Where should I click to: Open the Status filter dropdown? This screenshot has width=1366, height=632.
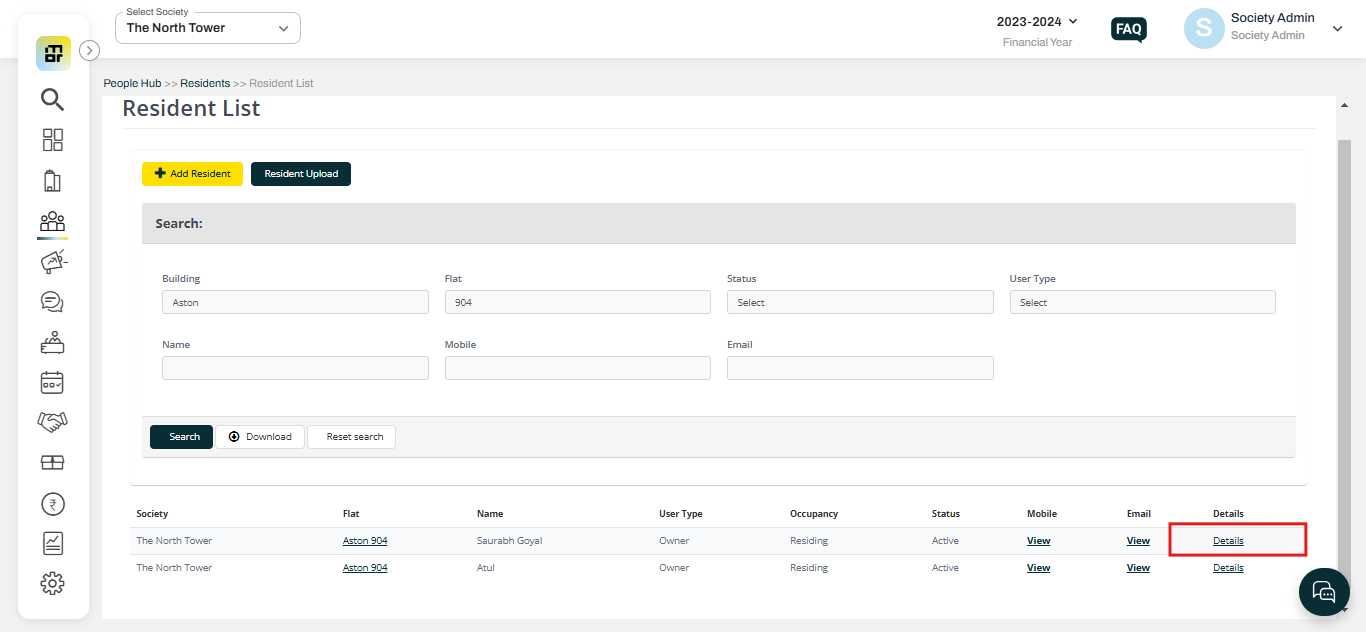click(x=860, y=302)
